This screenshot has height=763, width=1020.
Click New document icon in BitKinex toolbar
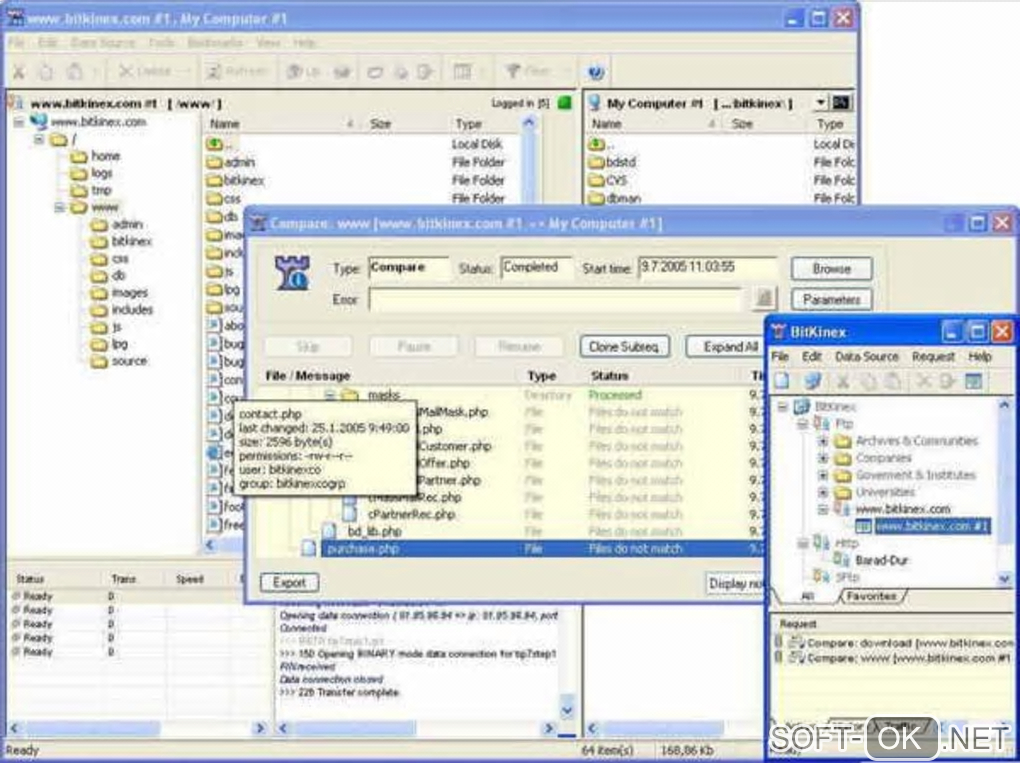[782, 381]
